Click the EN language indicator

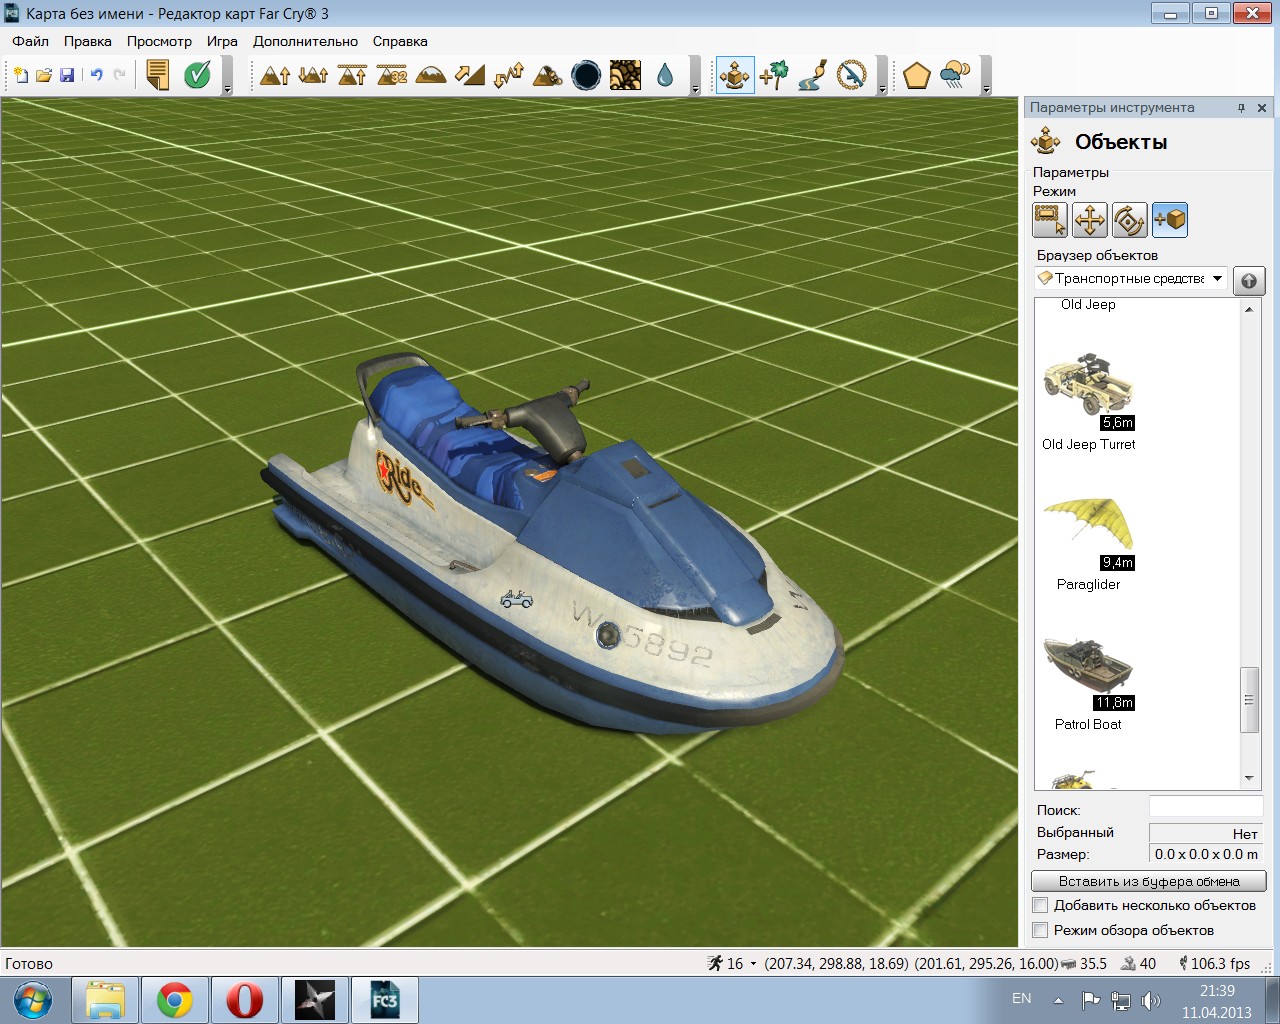pos(1021,998)
